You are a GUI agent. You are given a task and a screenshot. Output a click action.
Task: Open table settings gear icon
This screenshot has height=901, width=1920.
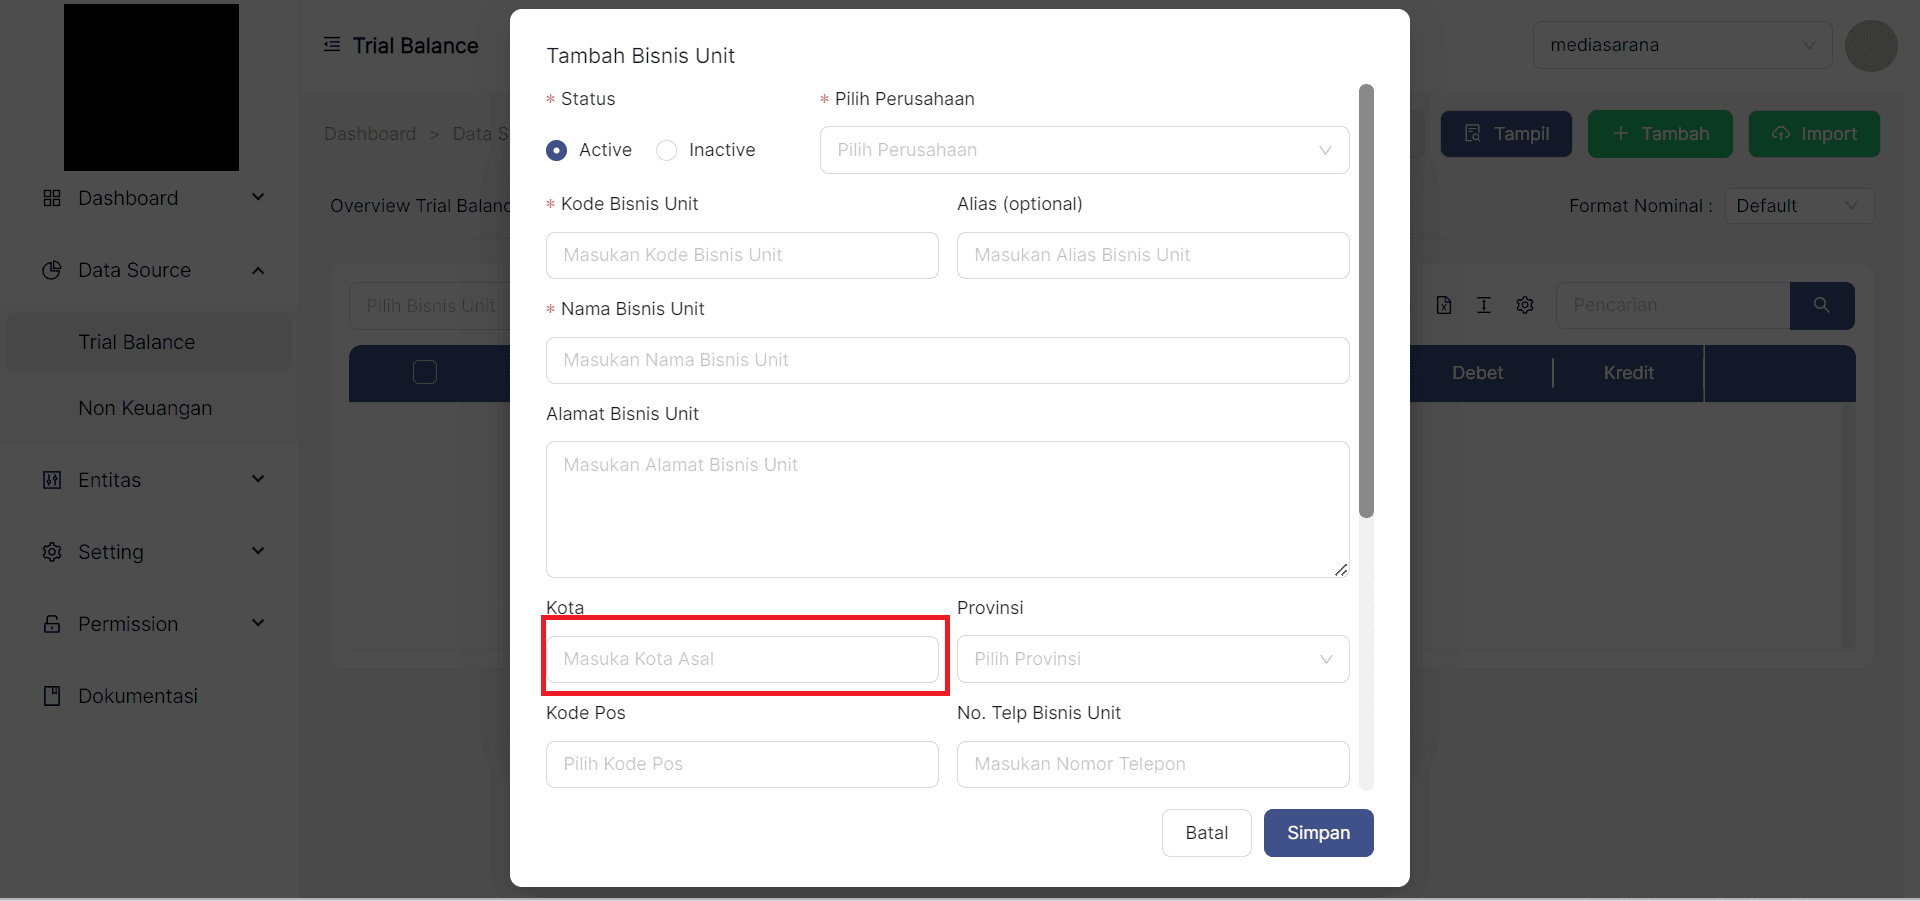1524,305
